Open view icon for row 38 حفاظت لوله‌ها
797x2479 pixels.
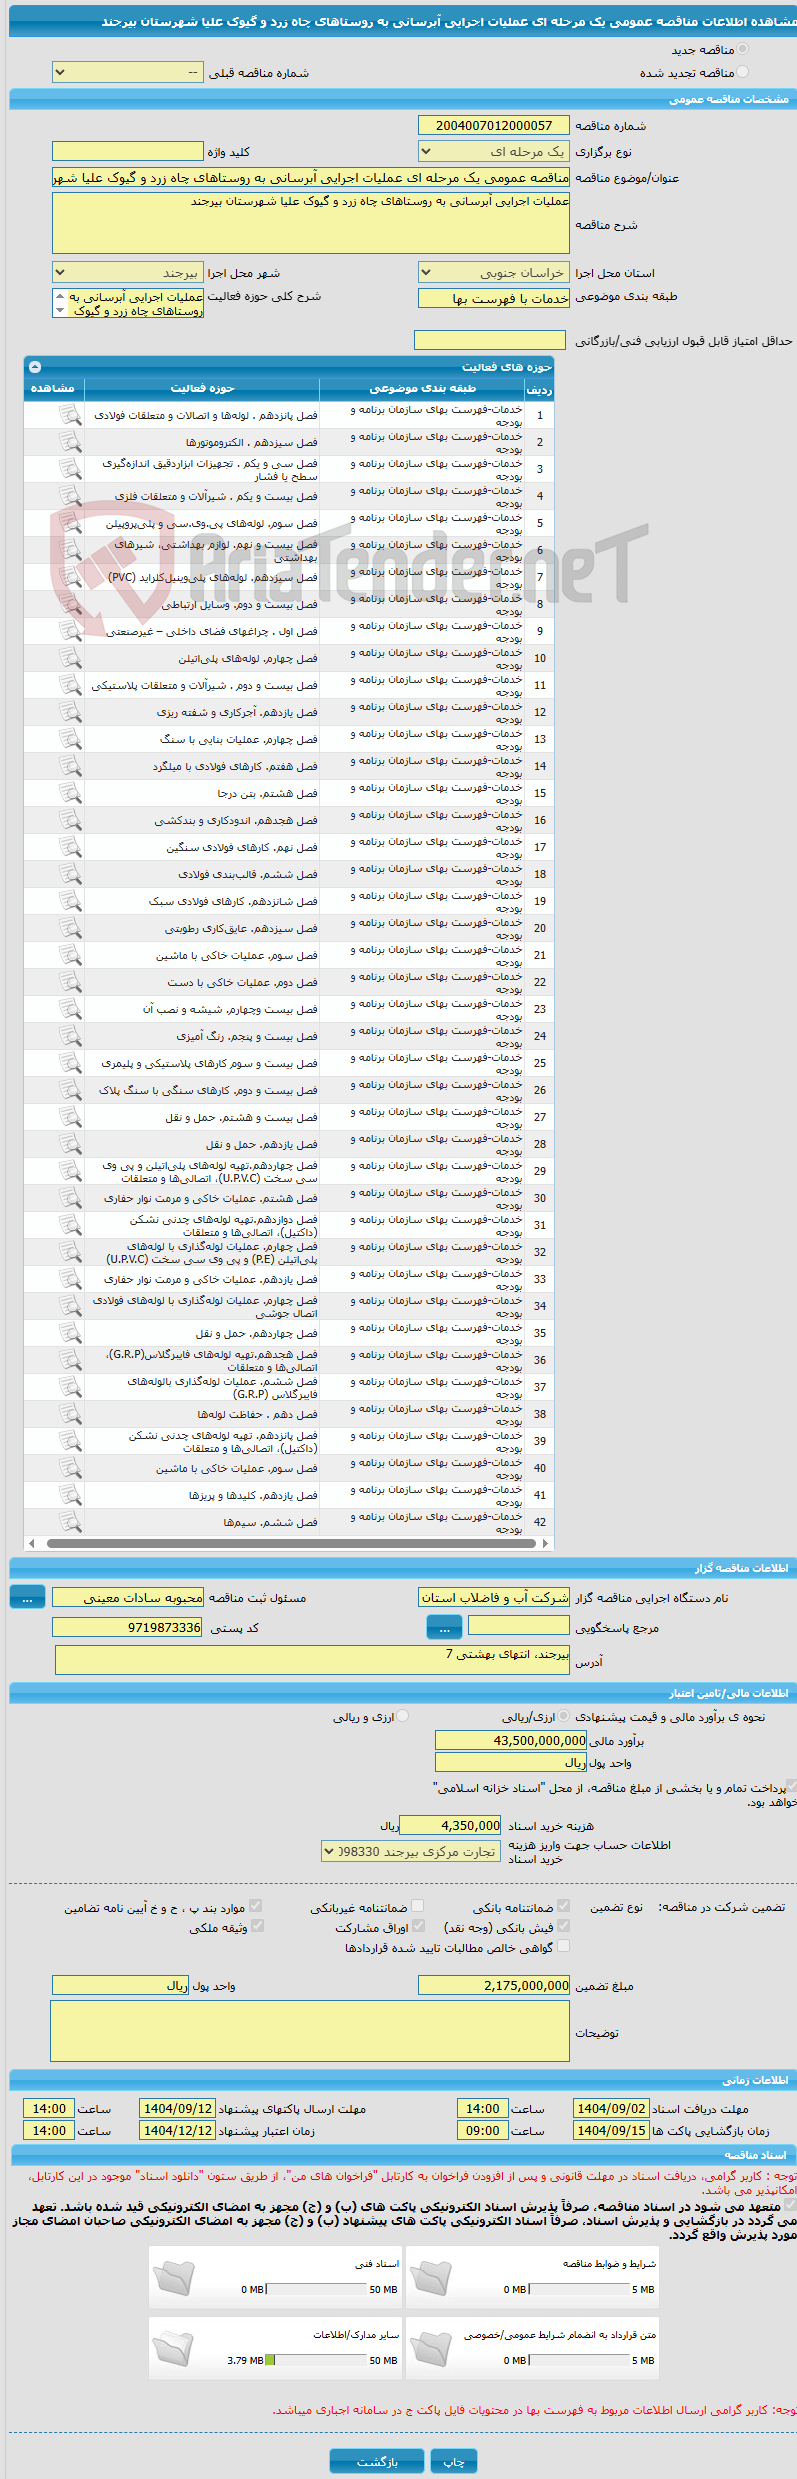tap(69, 1414)
